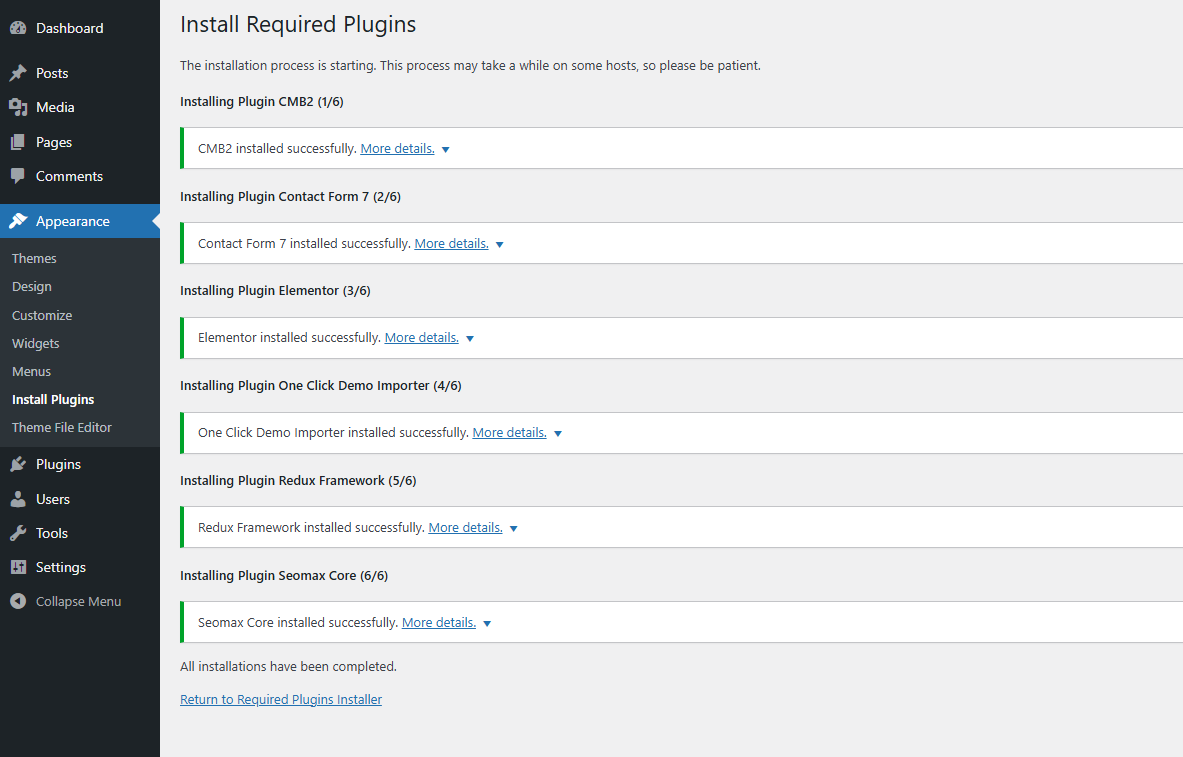Click the Tools wrench icon
The height and width of the screenshot is (757, 1183).
18,533
